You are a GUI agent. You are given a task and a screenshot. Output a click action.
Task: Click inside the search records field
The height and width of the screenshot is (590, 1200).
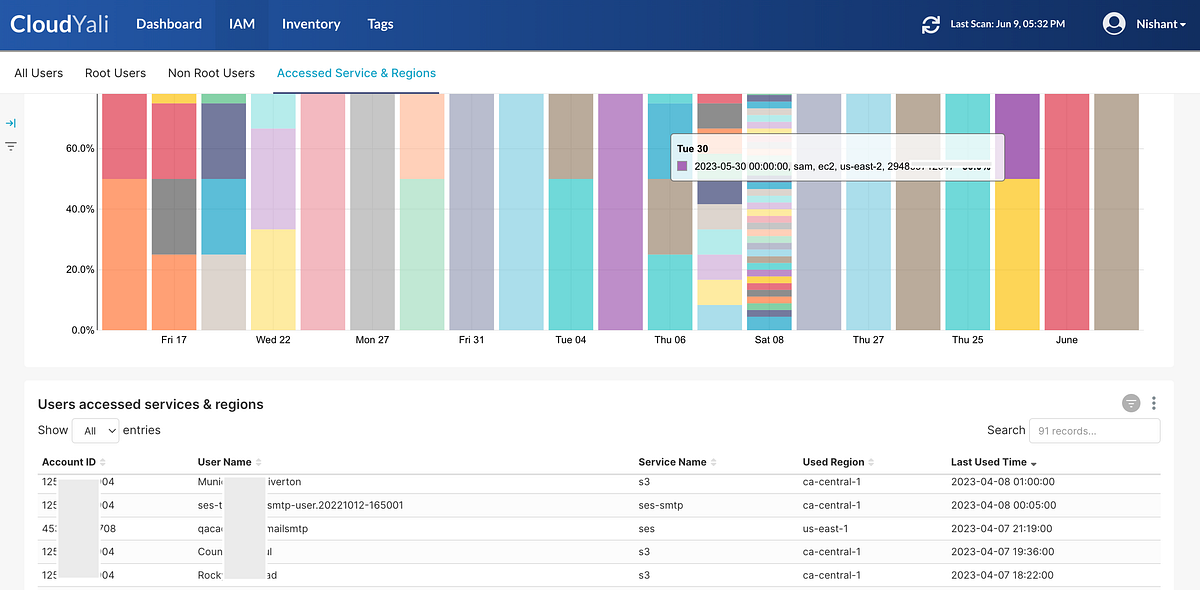click(1094, 430)
